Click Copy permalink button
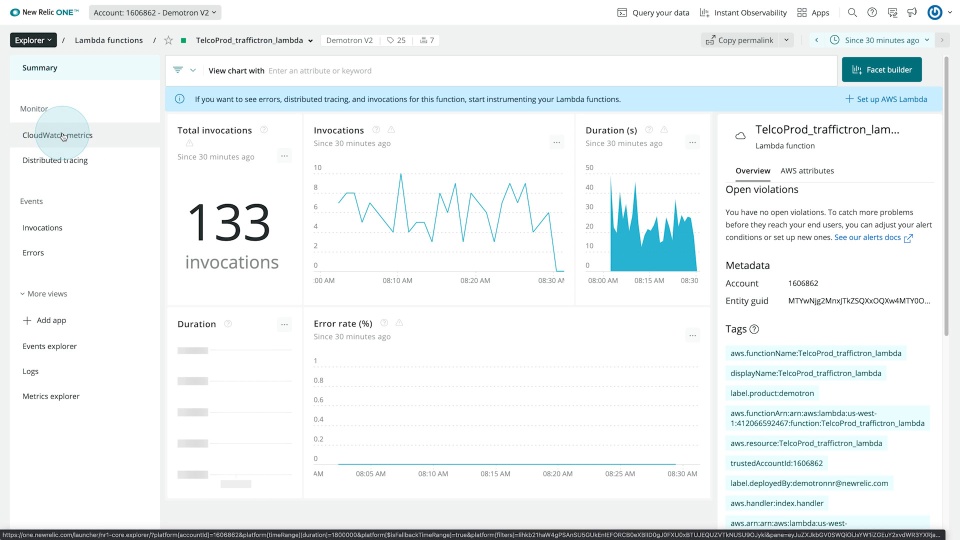The image size is (960, 540). [x=740, y=40]
